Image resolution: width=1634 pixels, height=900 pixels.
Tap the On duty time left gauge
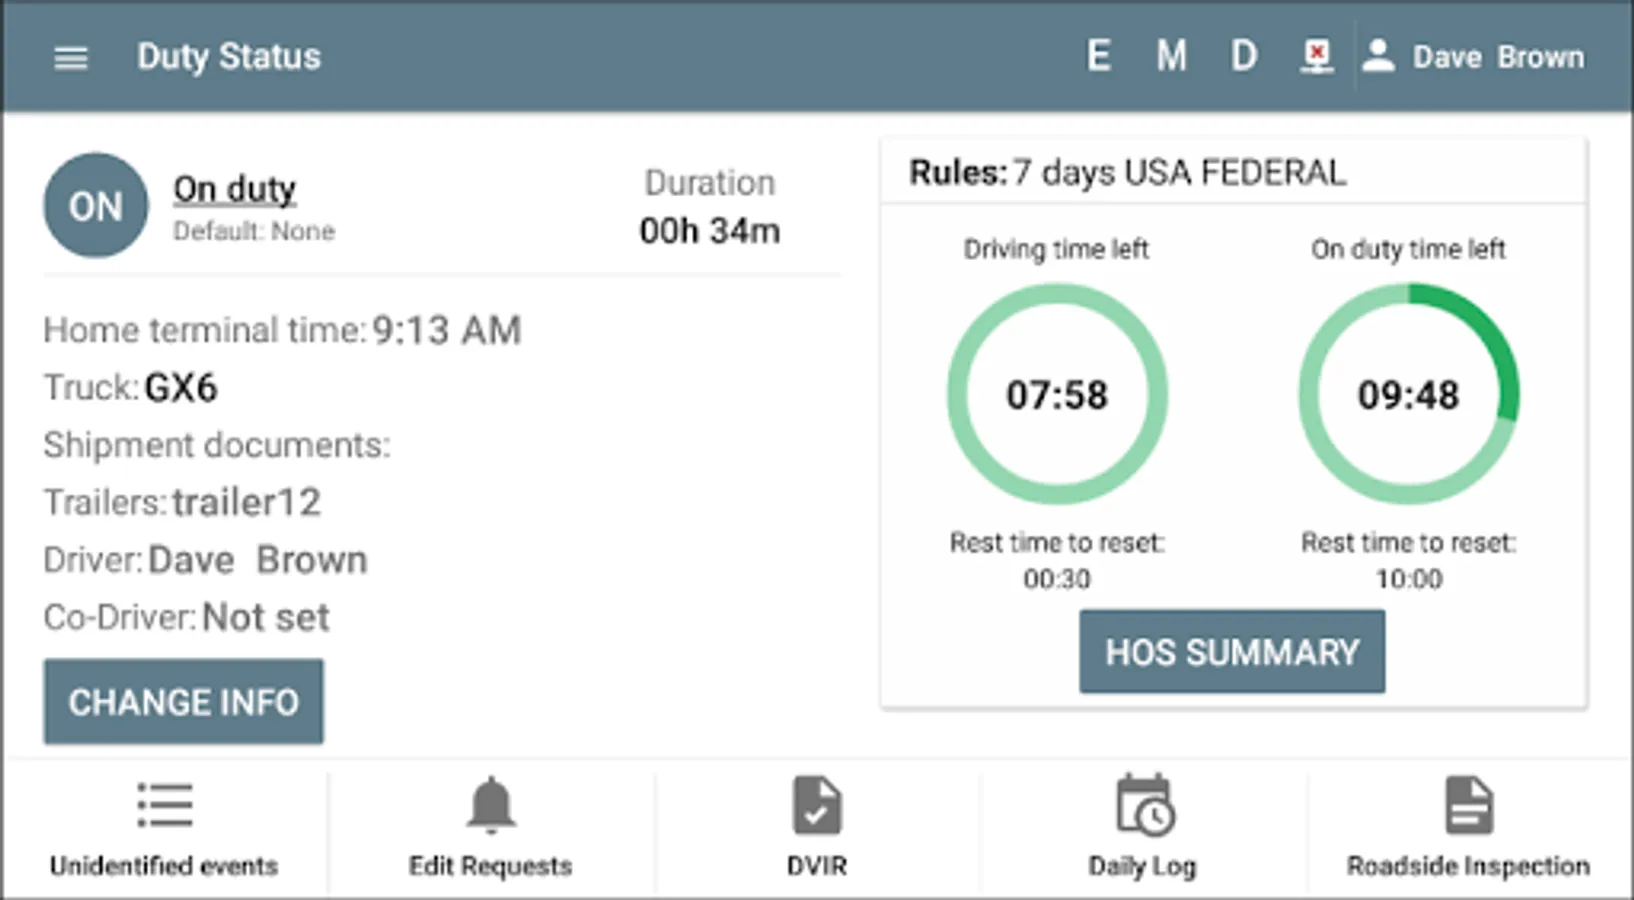click(1408, 394)
